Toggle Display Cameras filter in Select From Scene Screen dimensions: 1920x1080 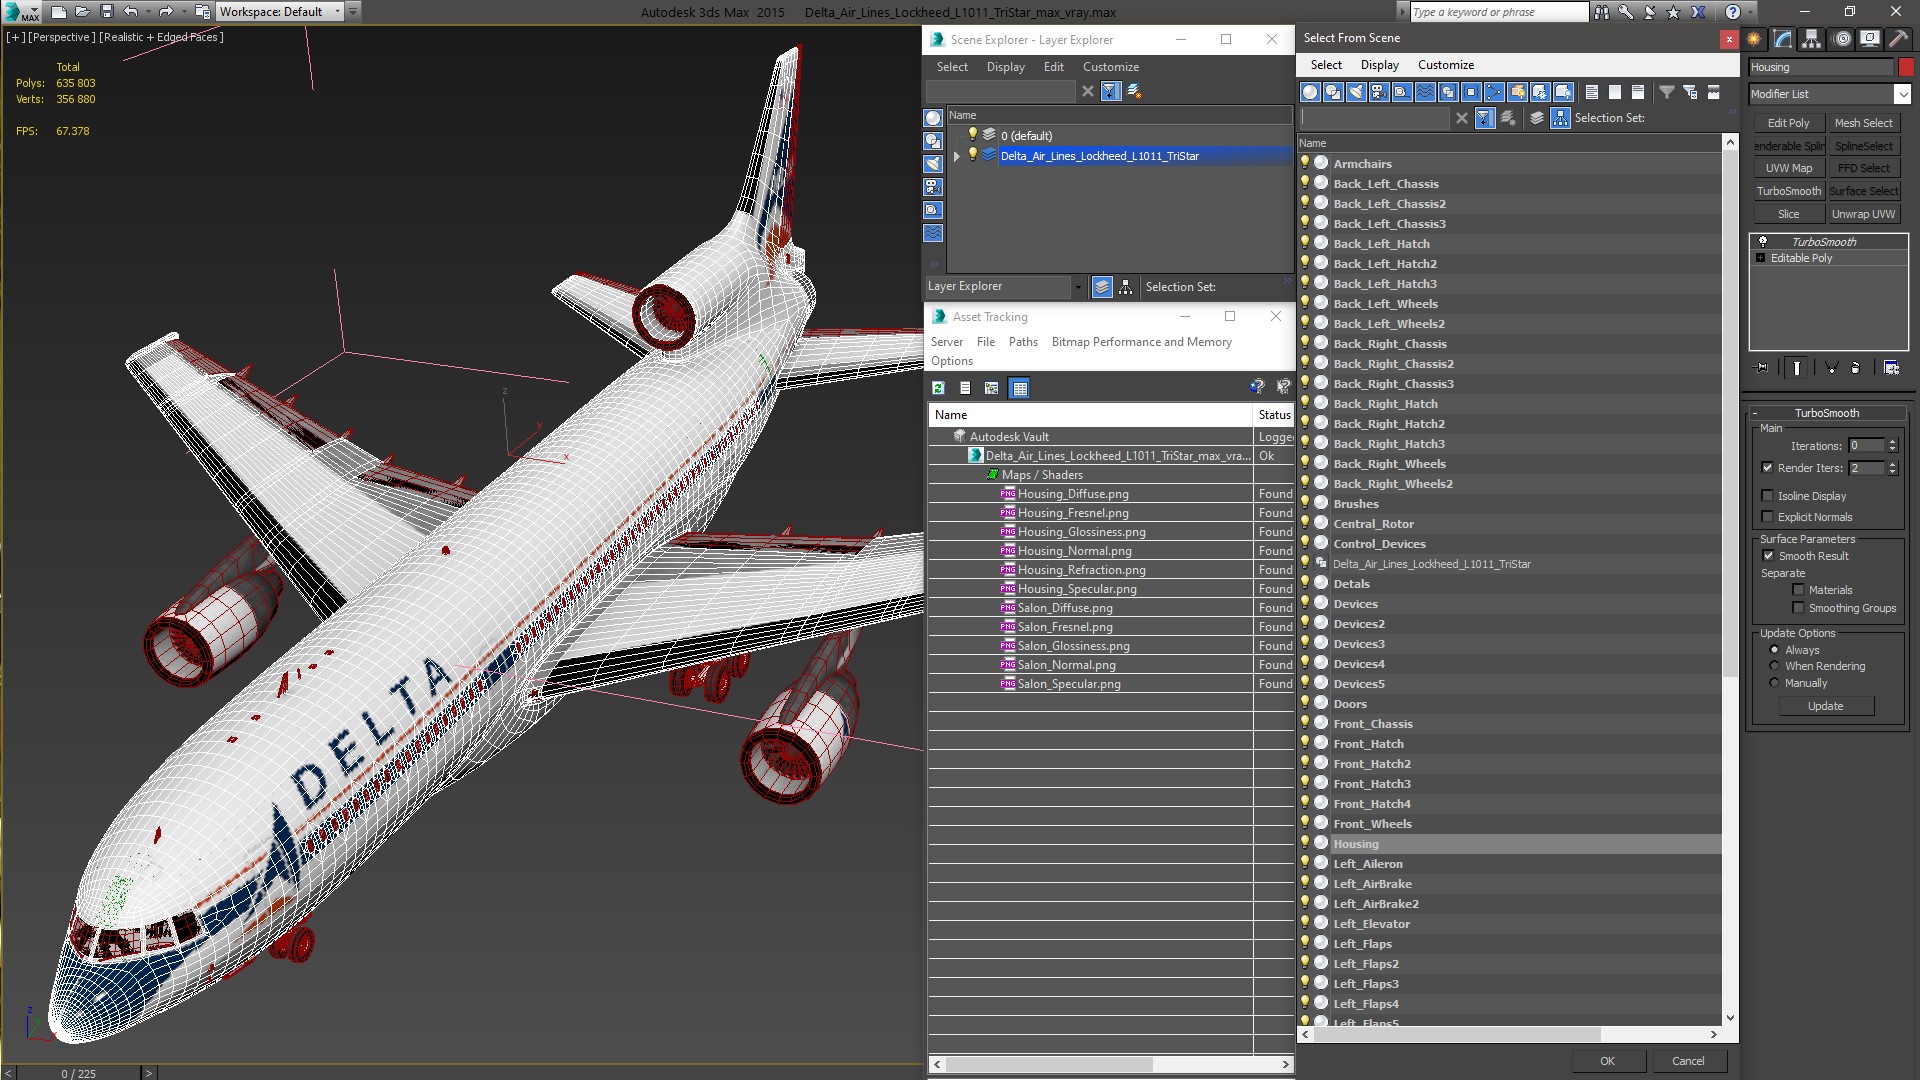click(x=1379, y=92)
